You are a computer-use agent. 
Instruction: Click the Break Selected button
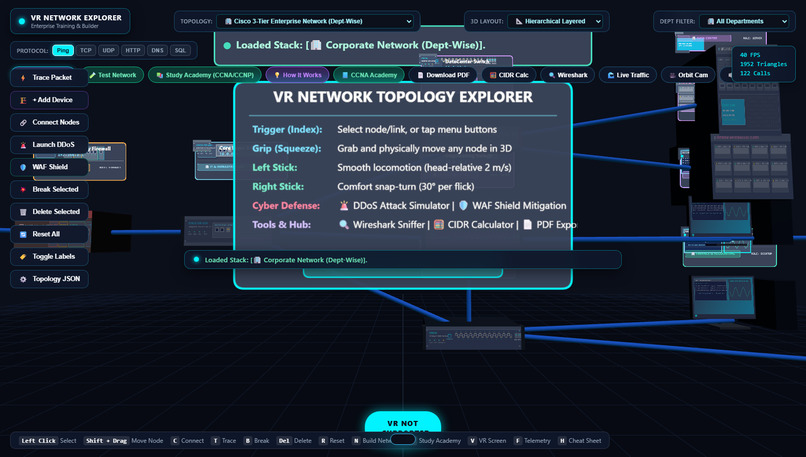click(49, 190)
